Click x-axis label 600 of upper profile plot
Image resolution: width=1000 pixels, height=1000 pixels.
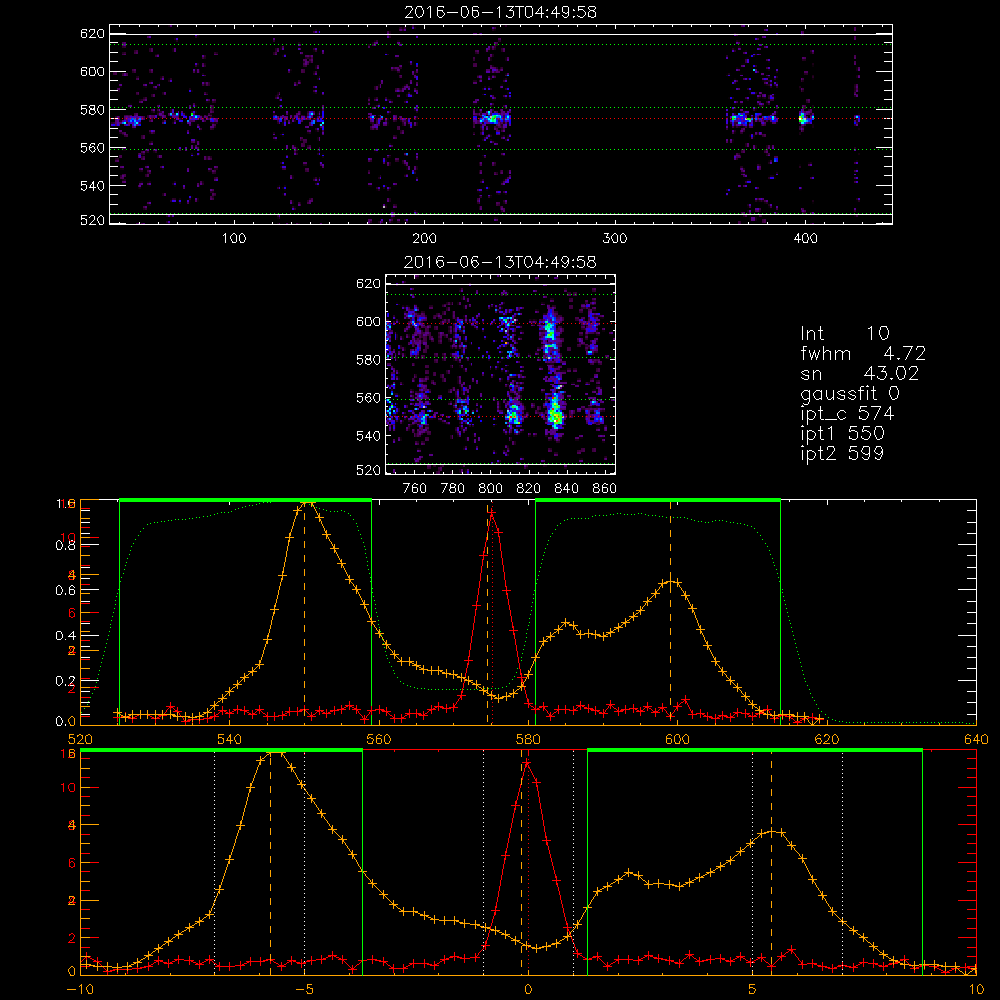677,739
